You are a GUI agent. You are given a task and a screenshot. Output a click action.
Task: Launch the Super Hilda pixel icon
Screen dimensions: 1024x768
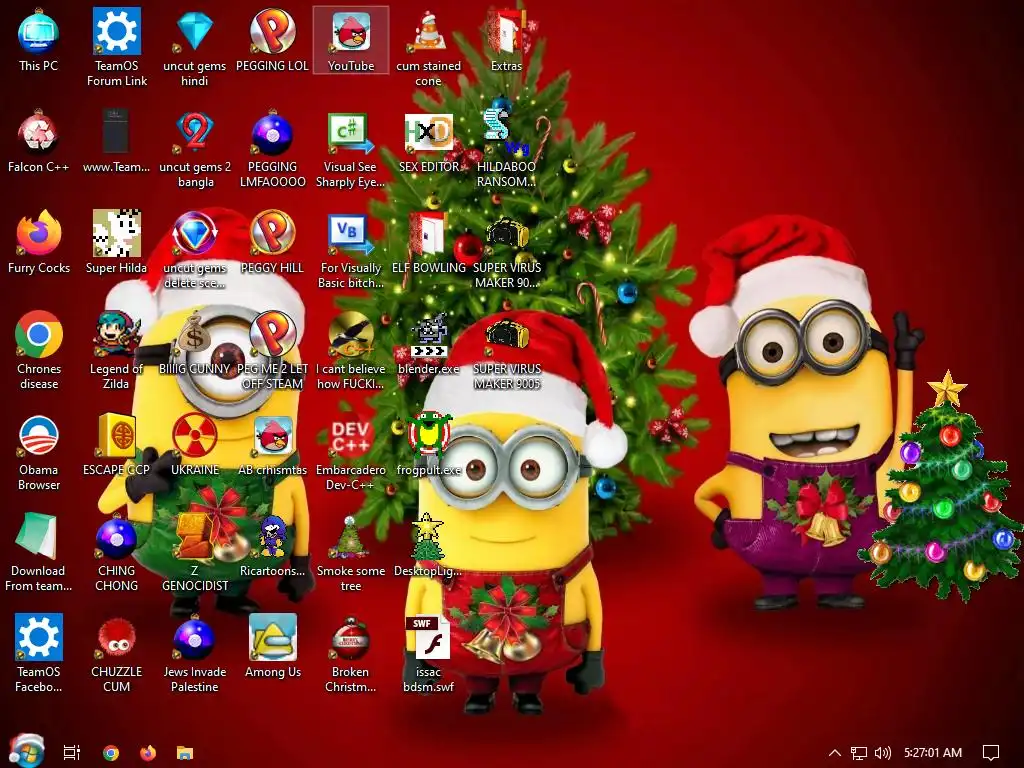pos(116,242)
